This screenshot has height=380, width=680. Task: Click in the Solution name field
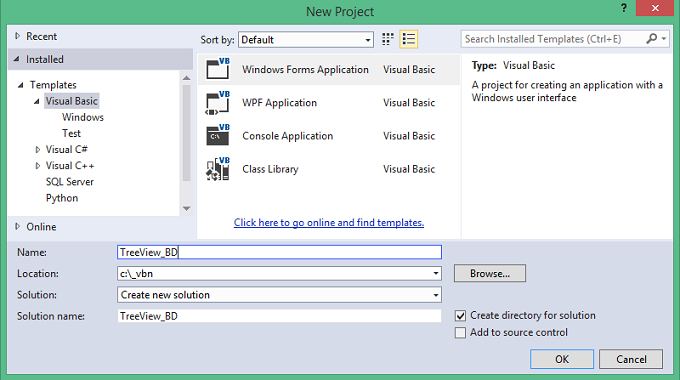click(x=279, y=316)
